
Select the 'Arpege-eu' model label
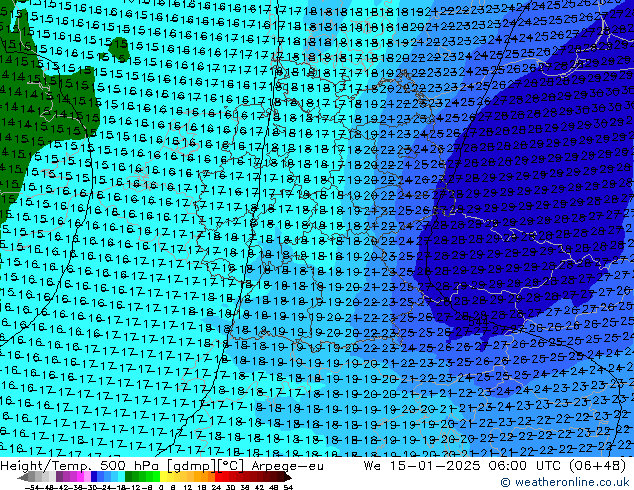(x=287, y=466)
